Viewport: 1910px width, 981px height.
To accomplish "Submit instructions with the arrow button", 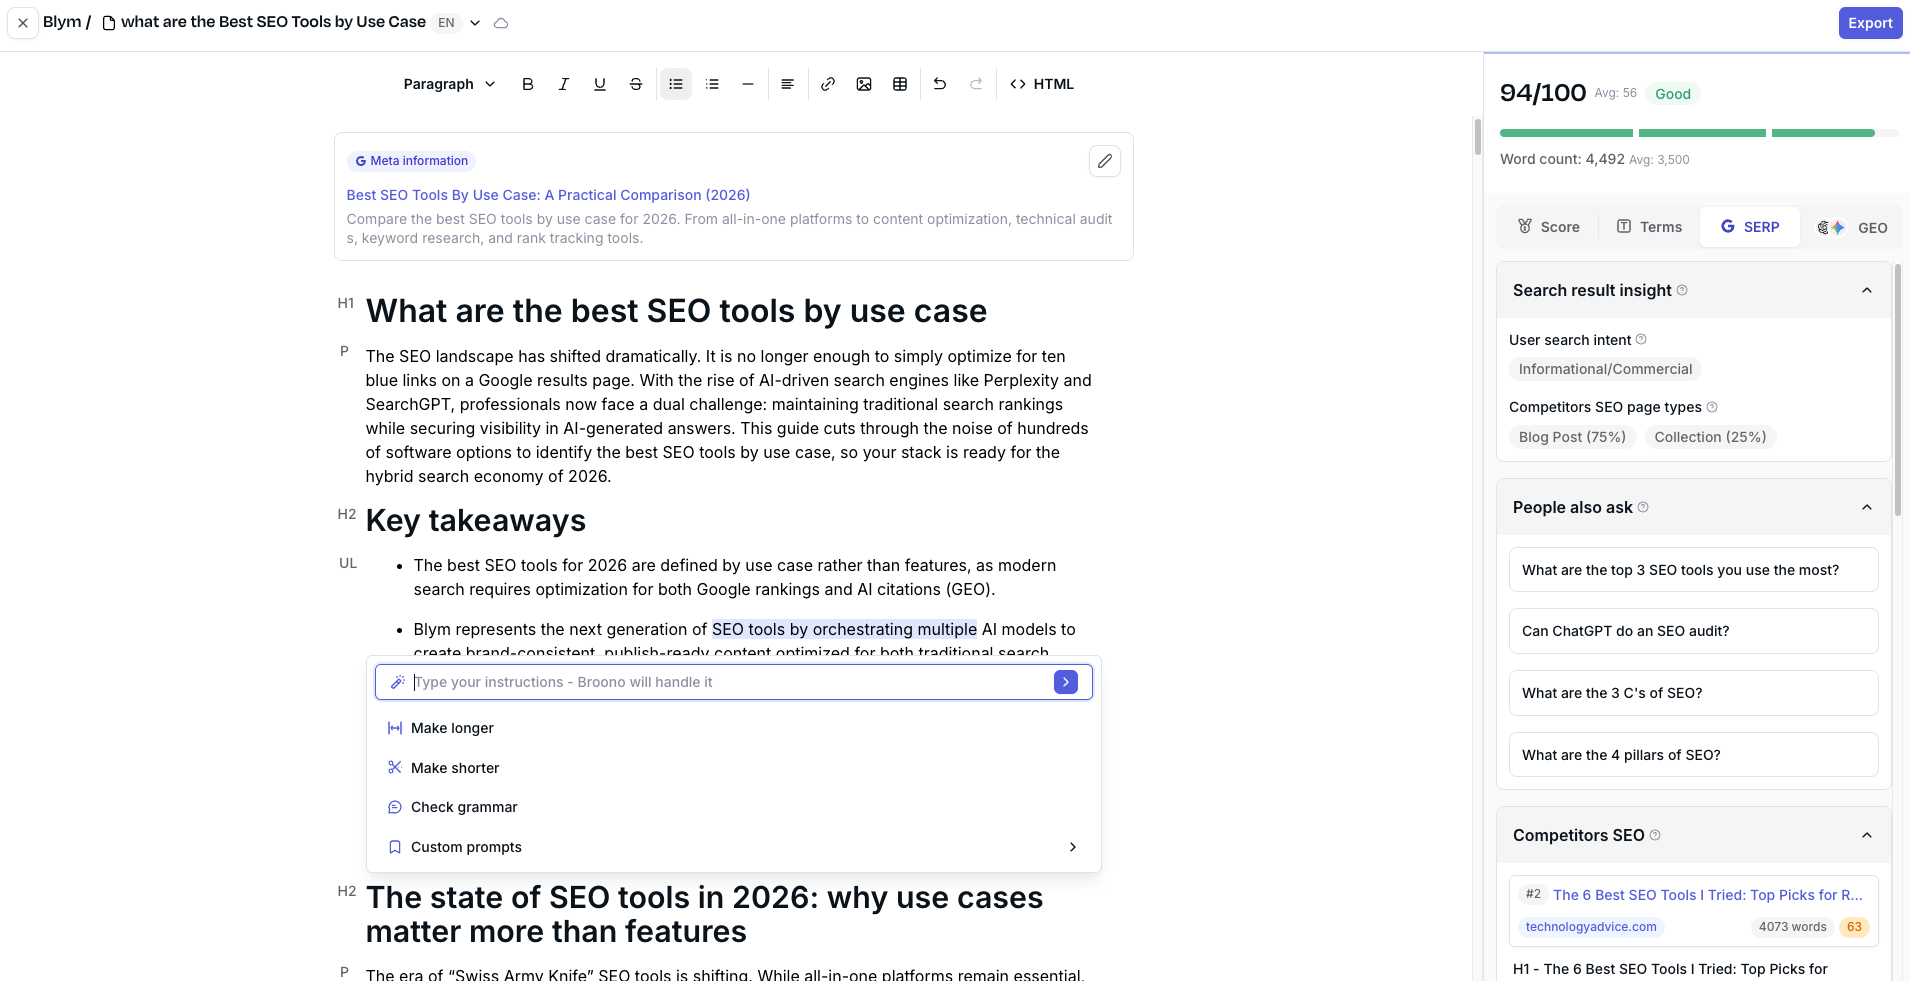I will click(x=1066, y=682).
